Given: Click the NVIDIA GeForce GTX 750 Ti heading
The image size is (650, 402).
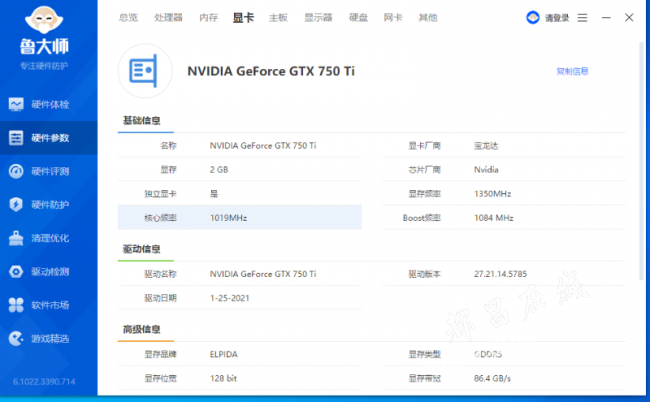Looking at the screenshot, I should pyautogui.click(x=271, y=71).
